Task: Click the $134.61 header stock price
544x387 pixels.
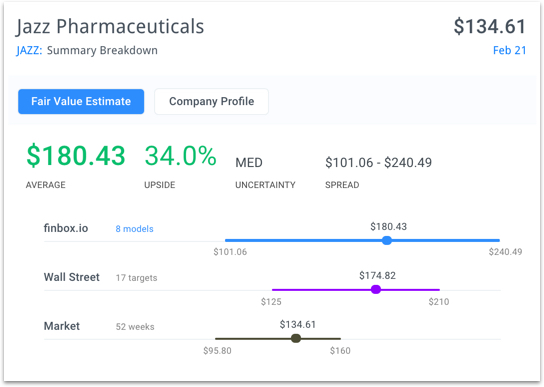Action: (490, 26)
